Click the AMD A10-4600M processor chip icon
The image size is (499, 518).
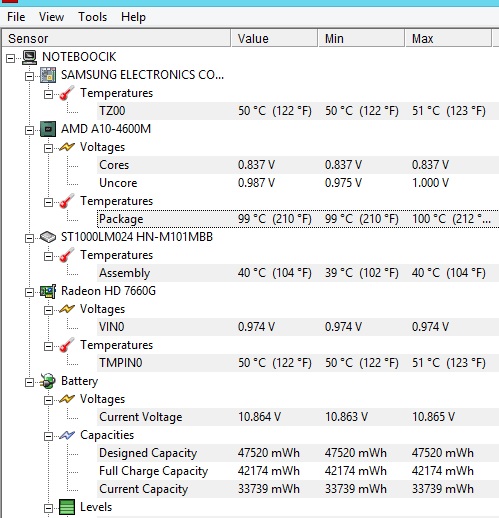point(48,129)
